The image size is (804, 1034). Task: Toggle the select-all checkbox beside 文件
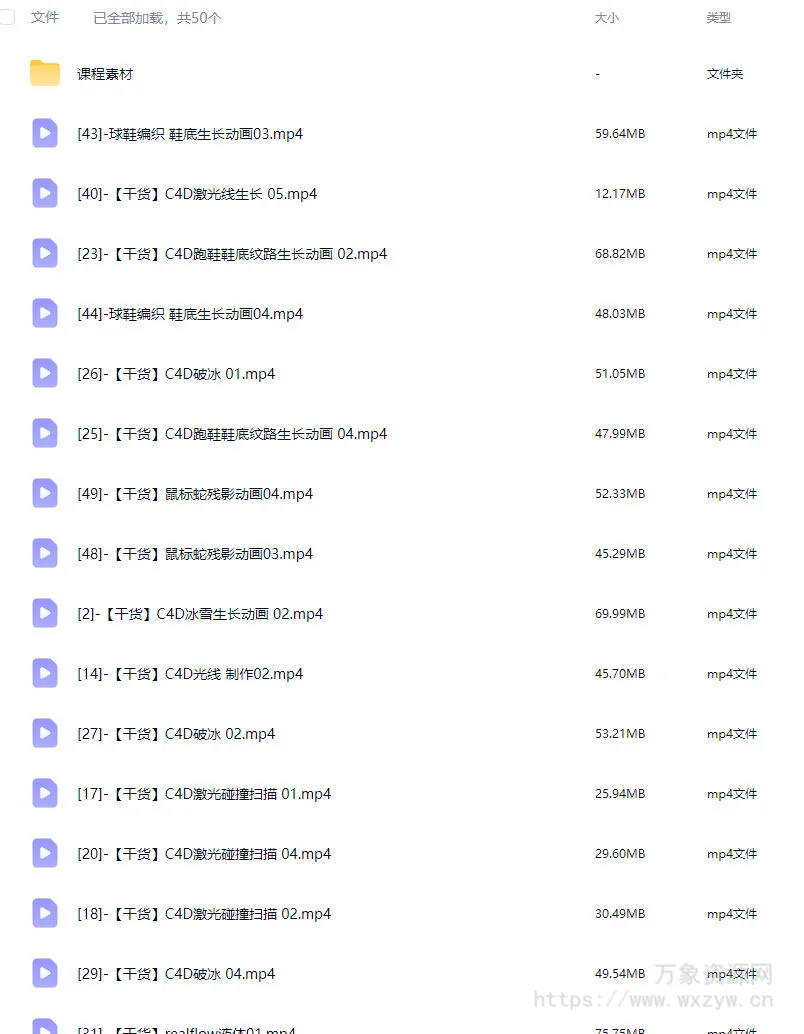pos(7,17)
